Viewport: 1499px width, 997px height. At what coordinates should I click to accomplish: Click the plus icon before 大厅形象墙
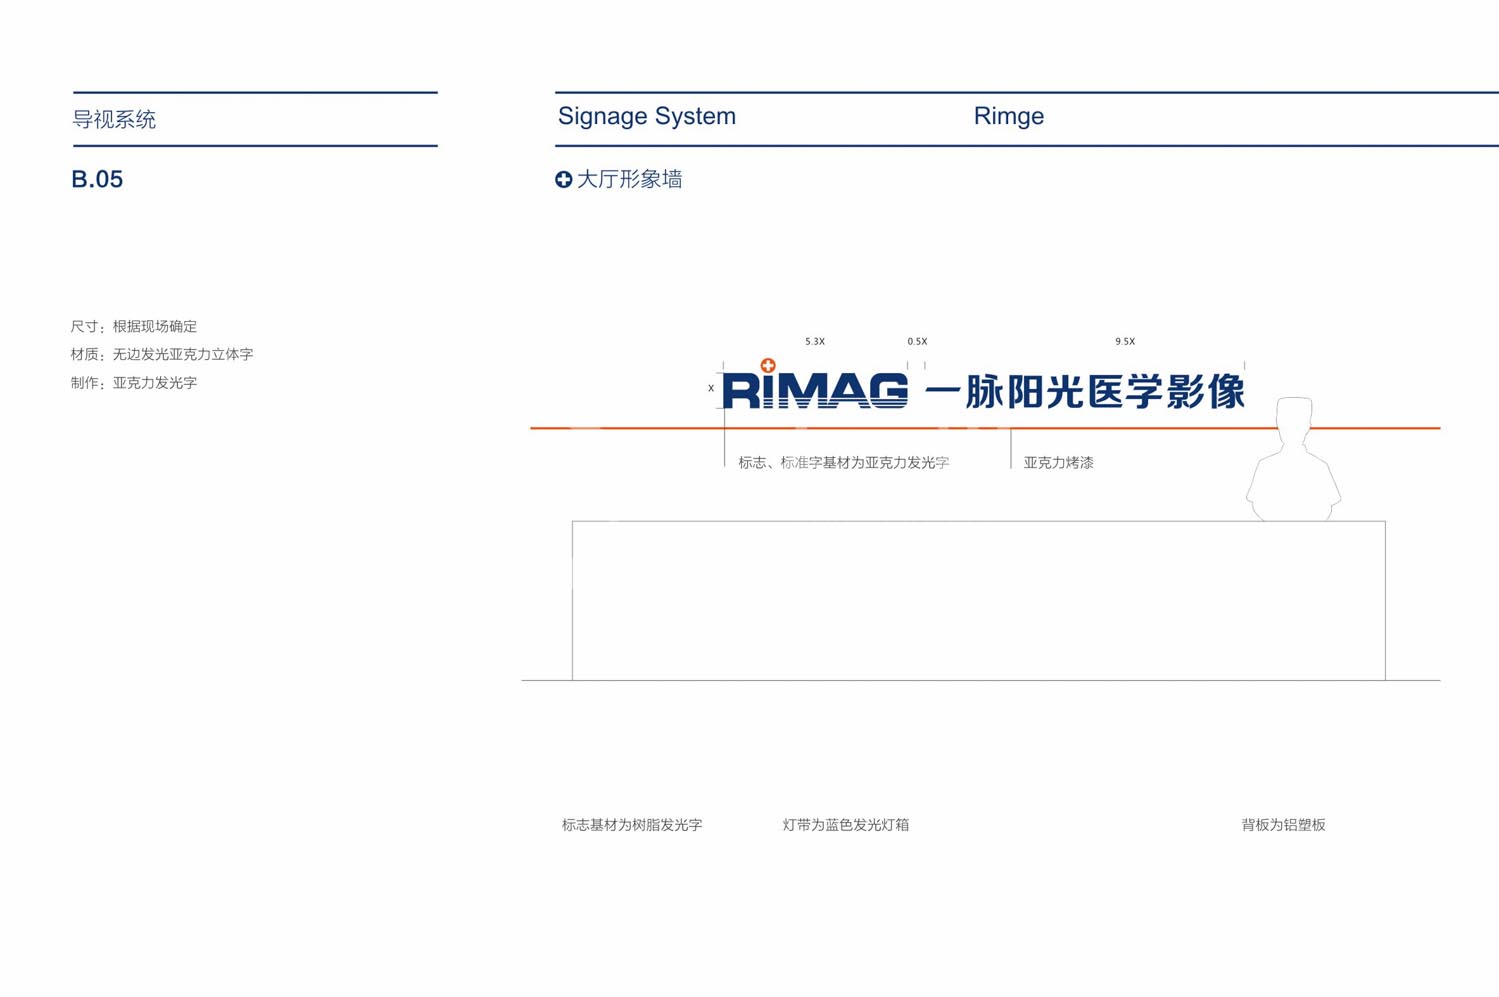564,179
